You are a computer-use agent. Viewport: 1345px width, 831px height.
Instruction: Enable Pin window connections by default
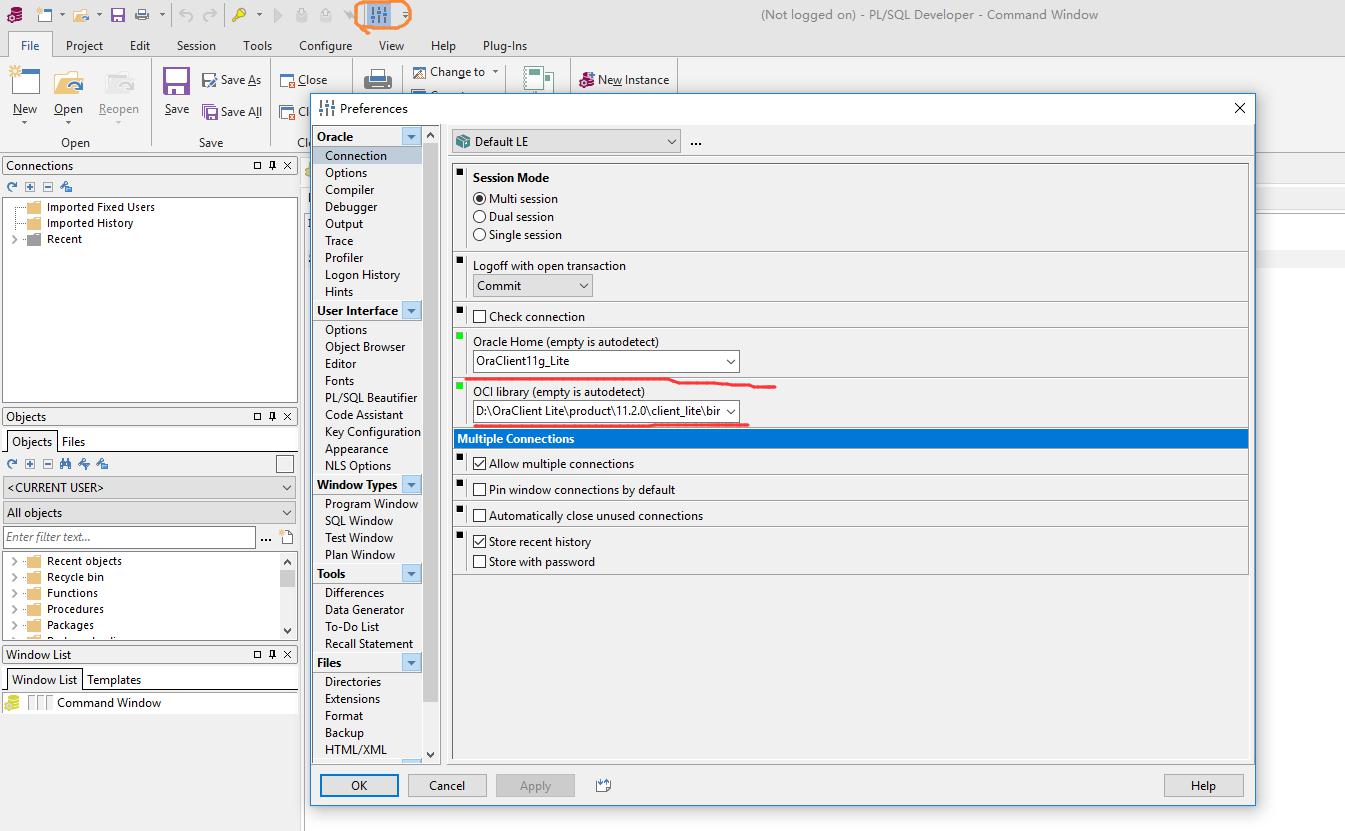[480, 490]
